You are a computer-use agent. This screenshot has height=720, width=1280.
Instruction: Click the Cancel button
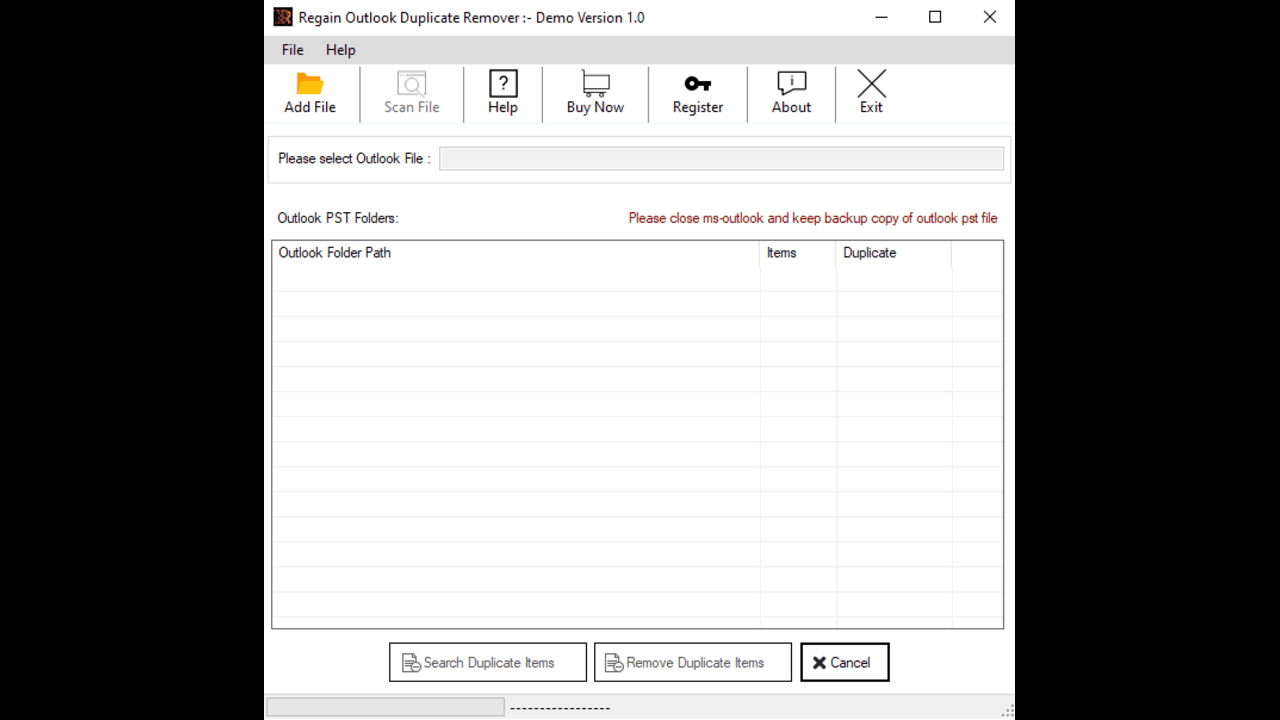[x=845, y=662]
